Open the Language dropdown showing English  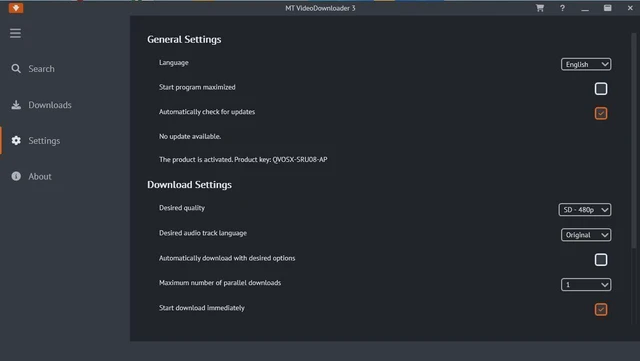tap(586, 64)
